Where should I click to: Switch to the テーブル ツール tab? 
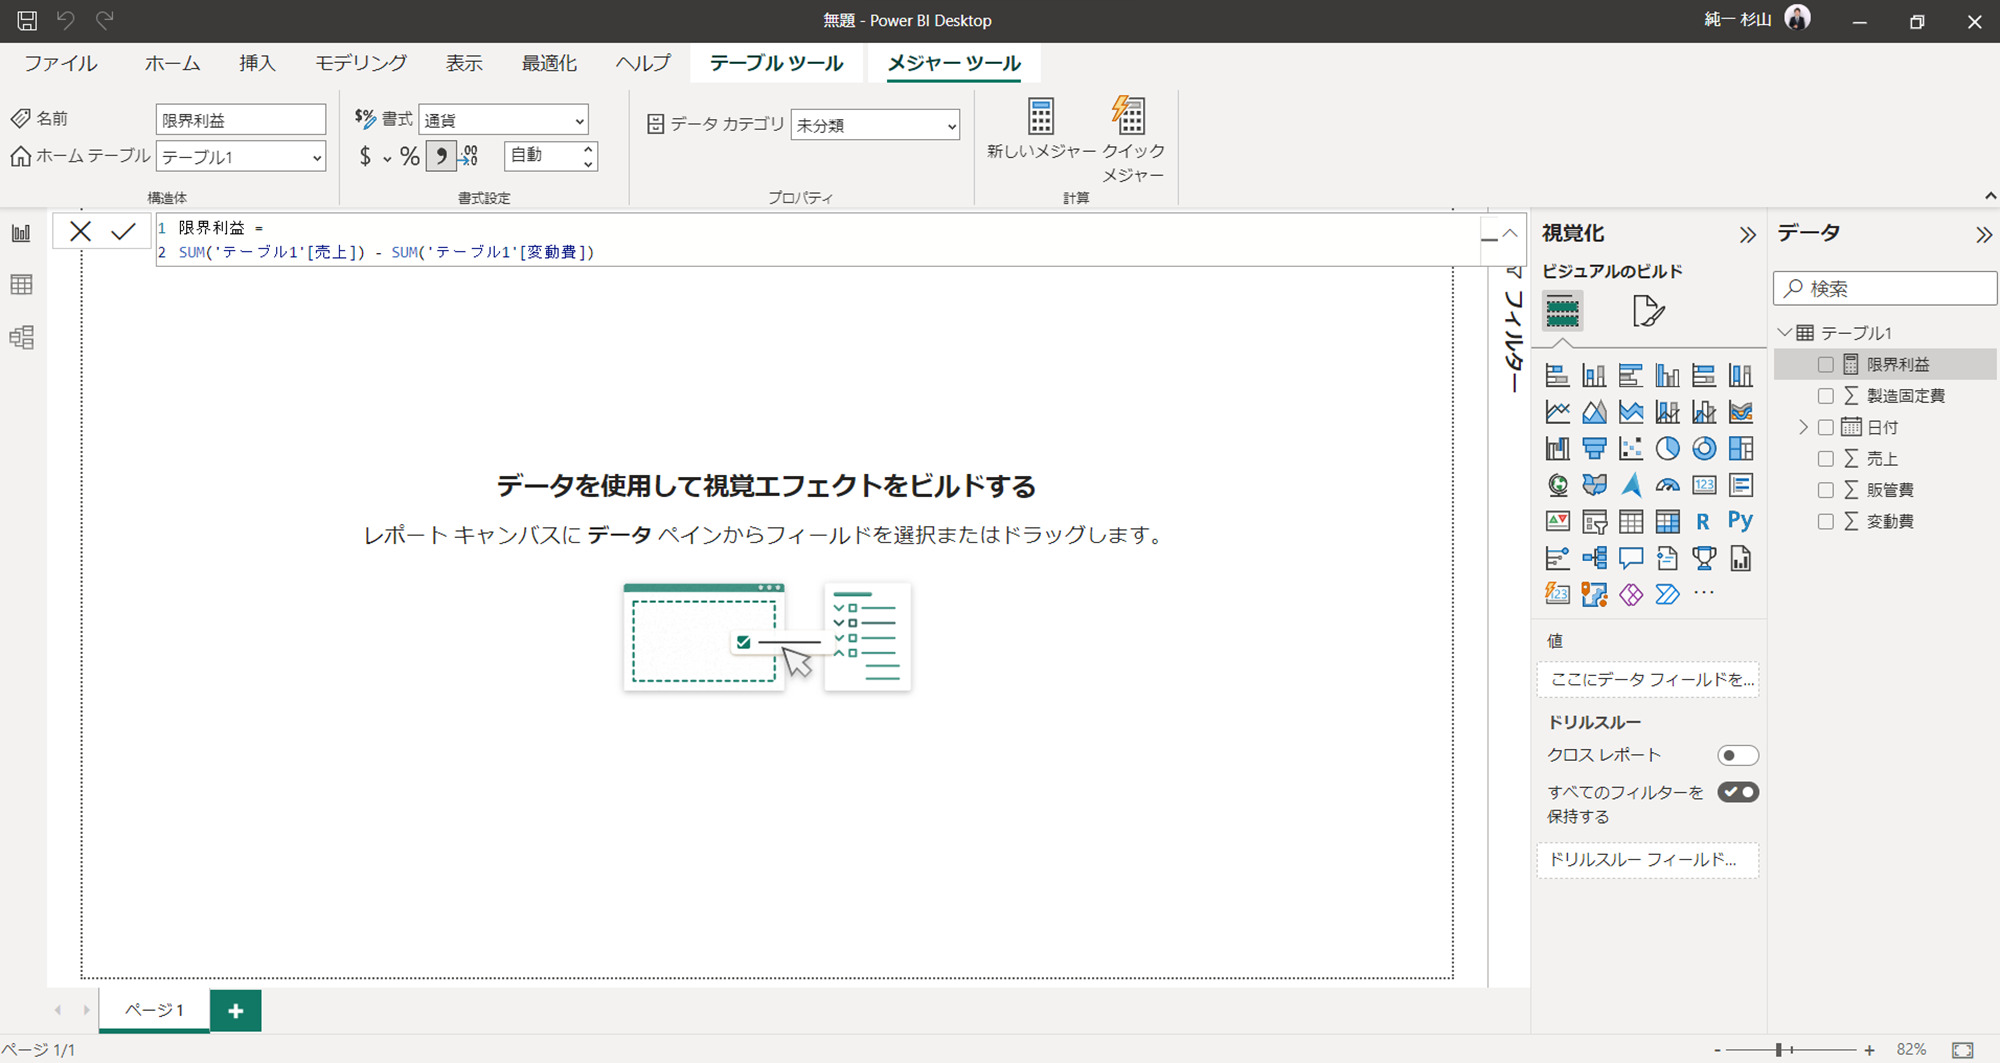pyautogui.click(x=776, y=63)
